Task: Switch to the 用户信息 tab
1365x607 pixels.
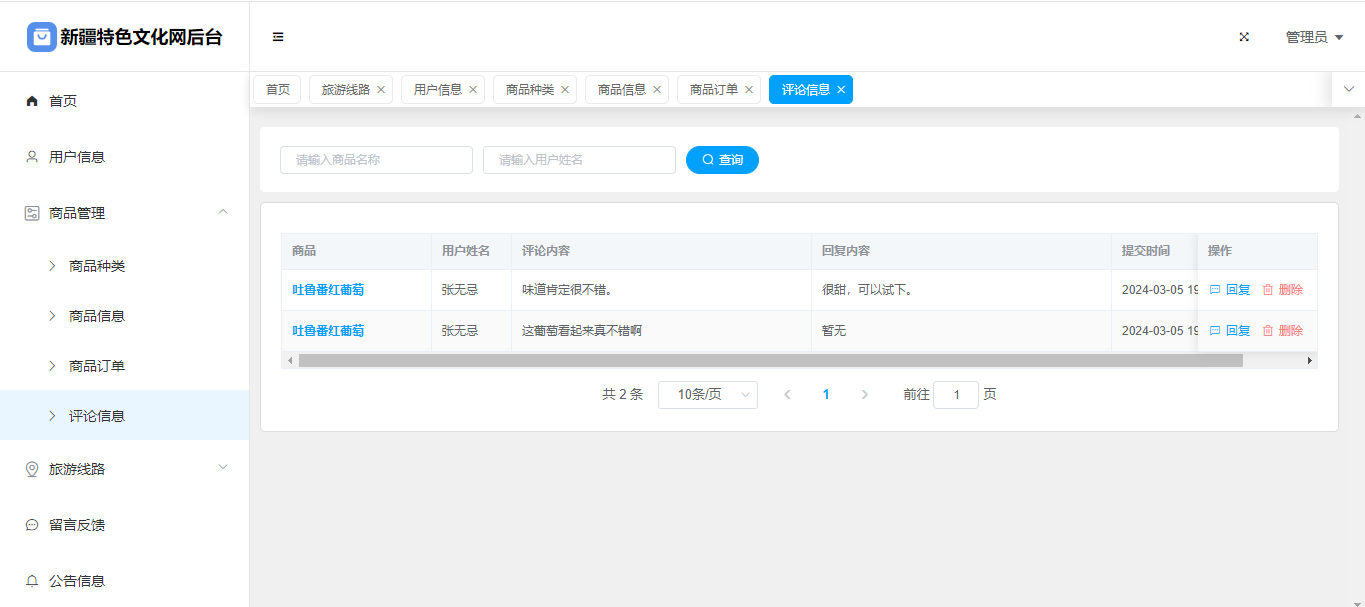Action: coord(437,90)
